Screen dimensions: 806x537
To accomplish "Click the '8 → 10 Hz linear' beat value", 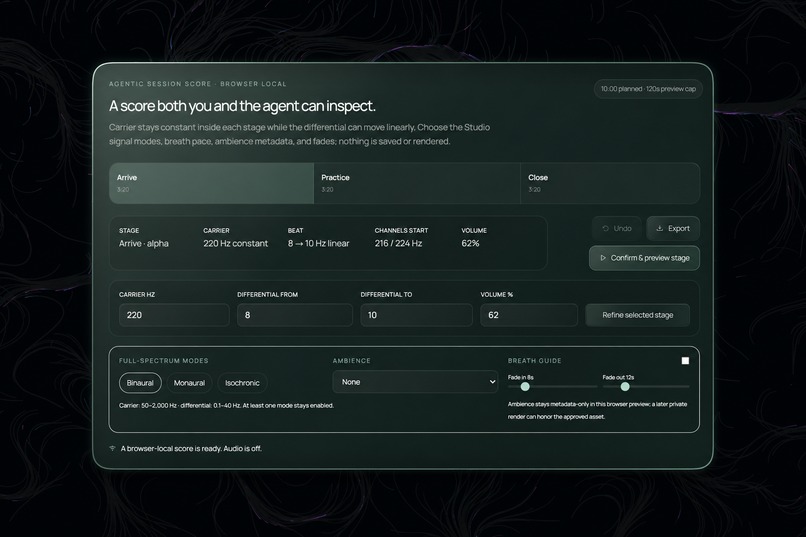I will coord(318,244).
